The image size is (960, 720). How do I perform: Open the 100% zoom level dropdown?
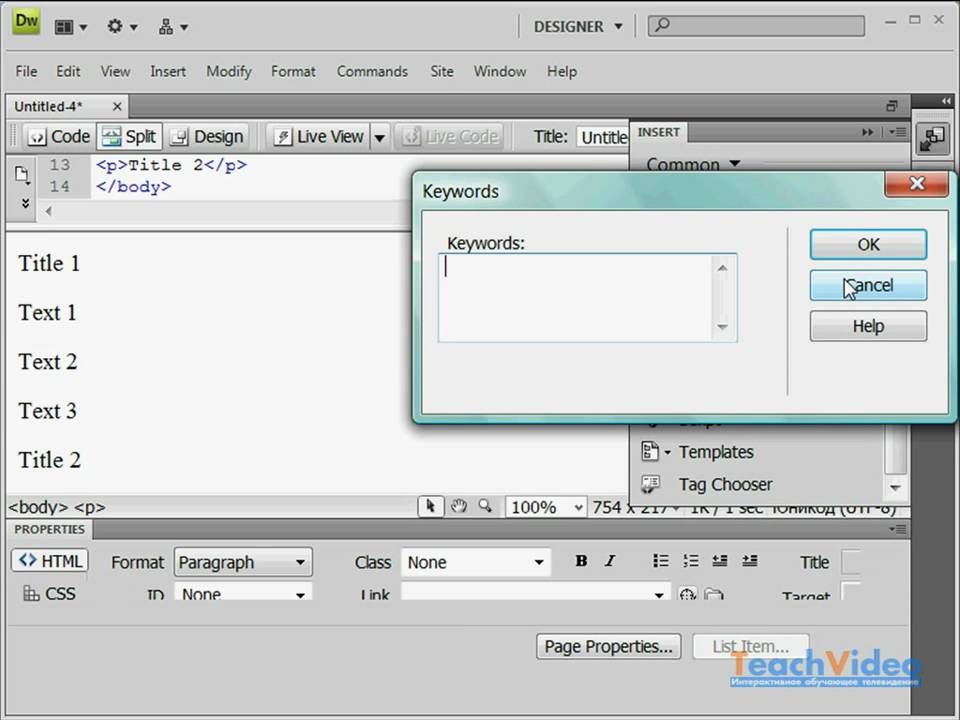(545, 507)
